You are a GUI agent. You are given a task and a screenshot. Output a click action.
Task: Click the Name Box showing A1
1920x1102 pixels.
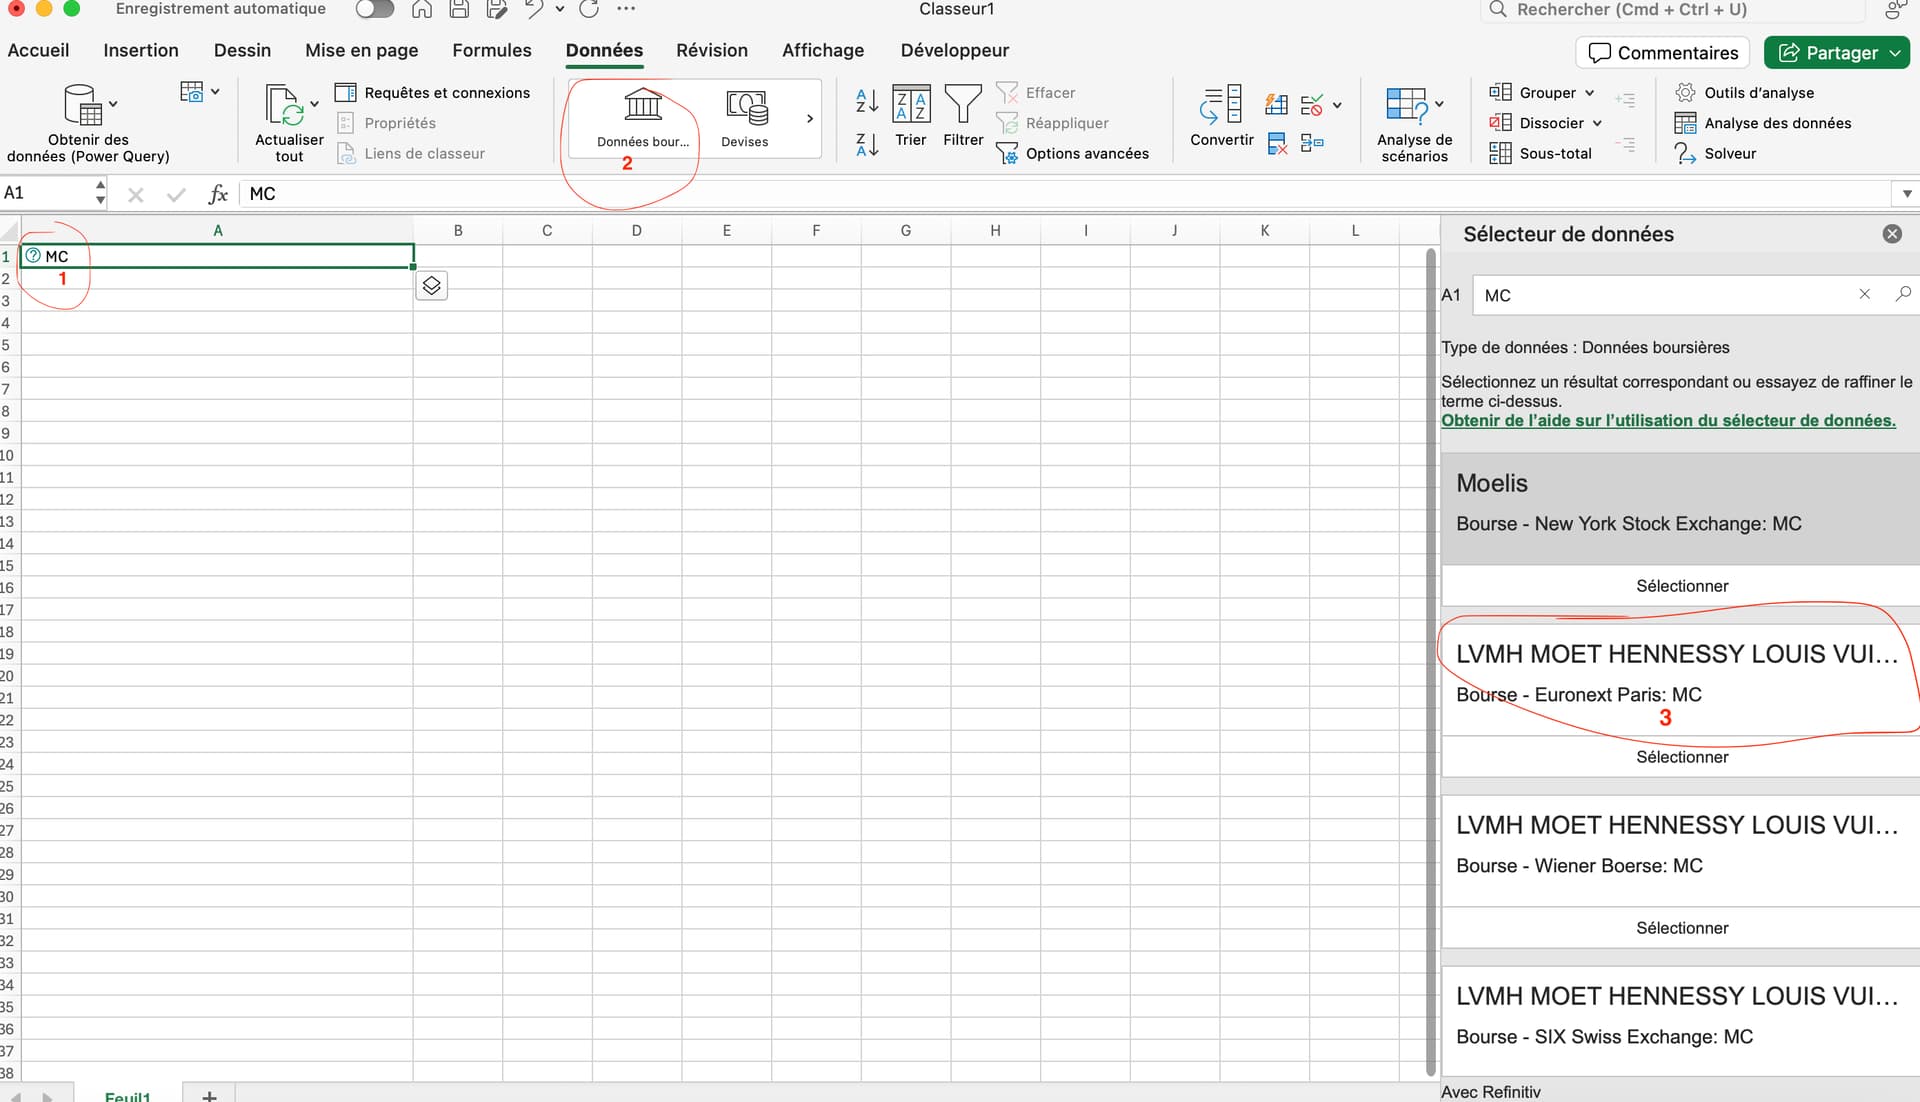48,193
